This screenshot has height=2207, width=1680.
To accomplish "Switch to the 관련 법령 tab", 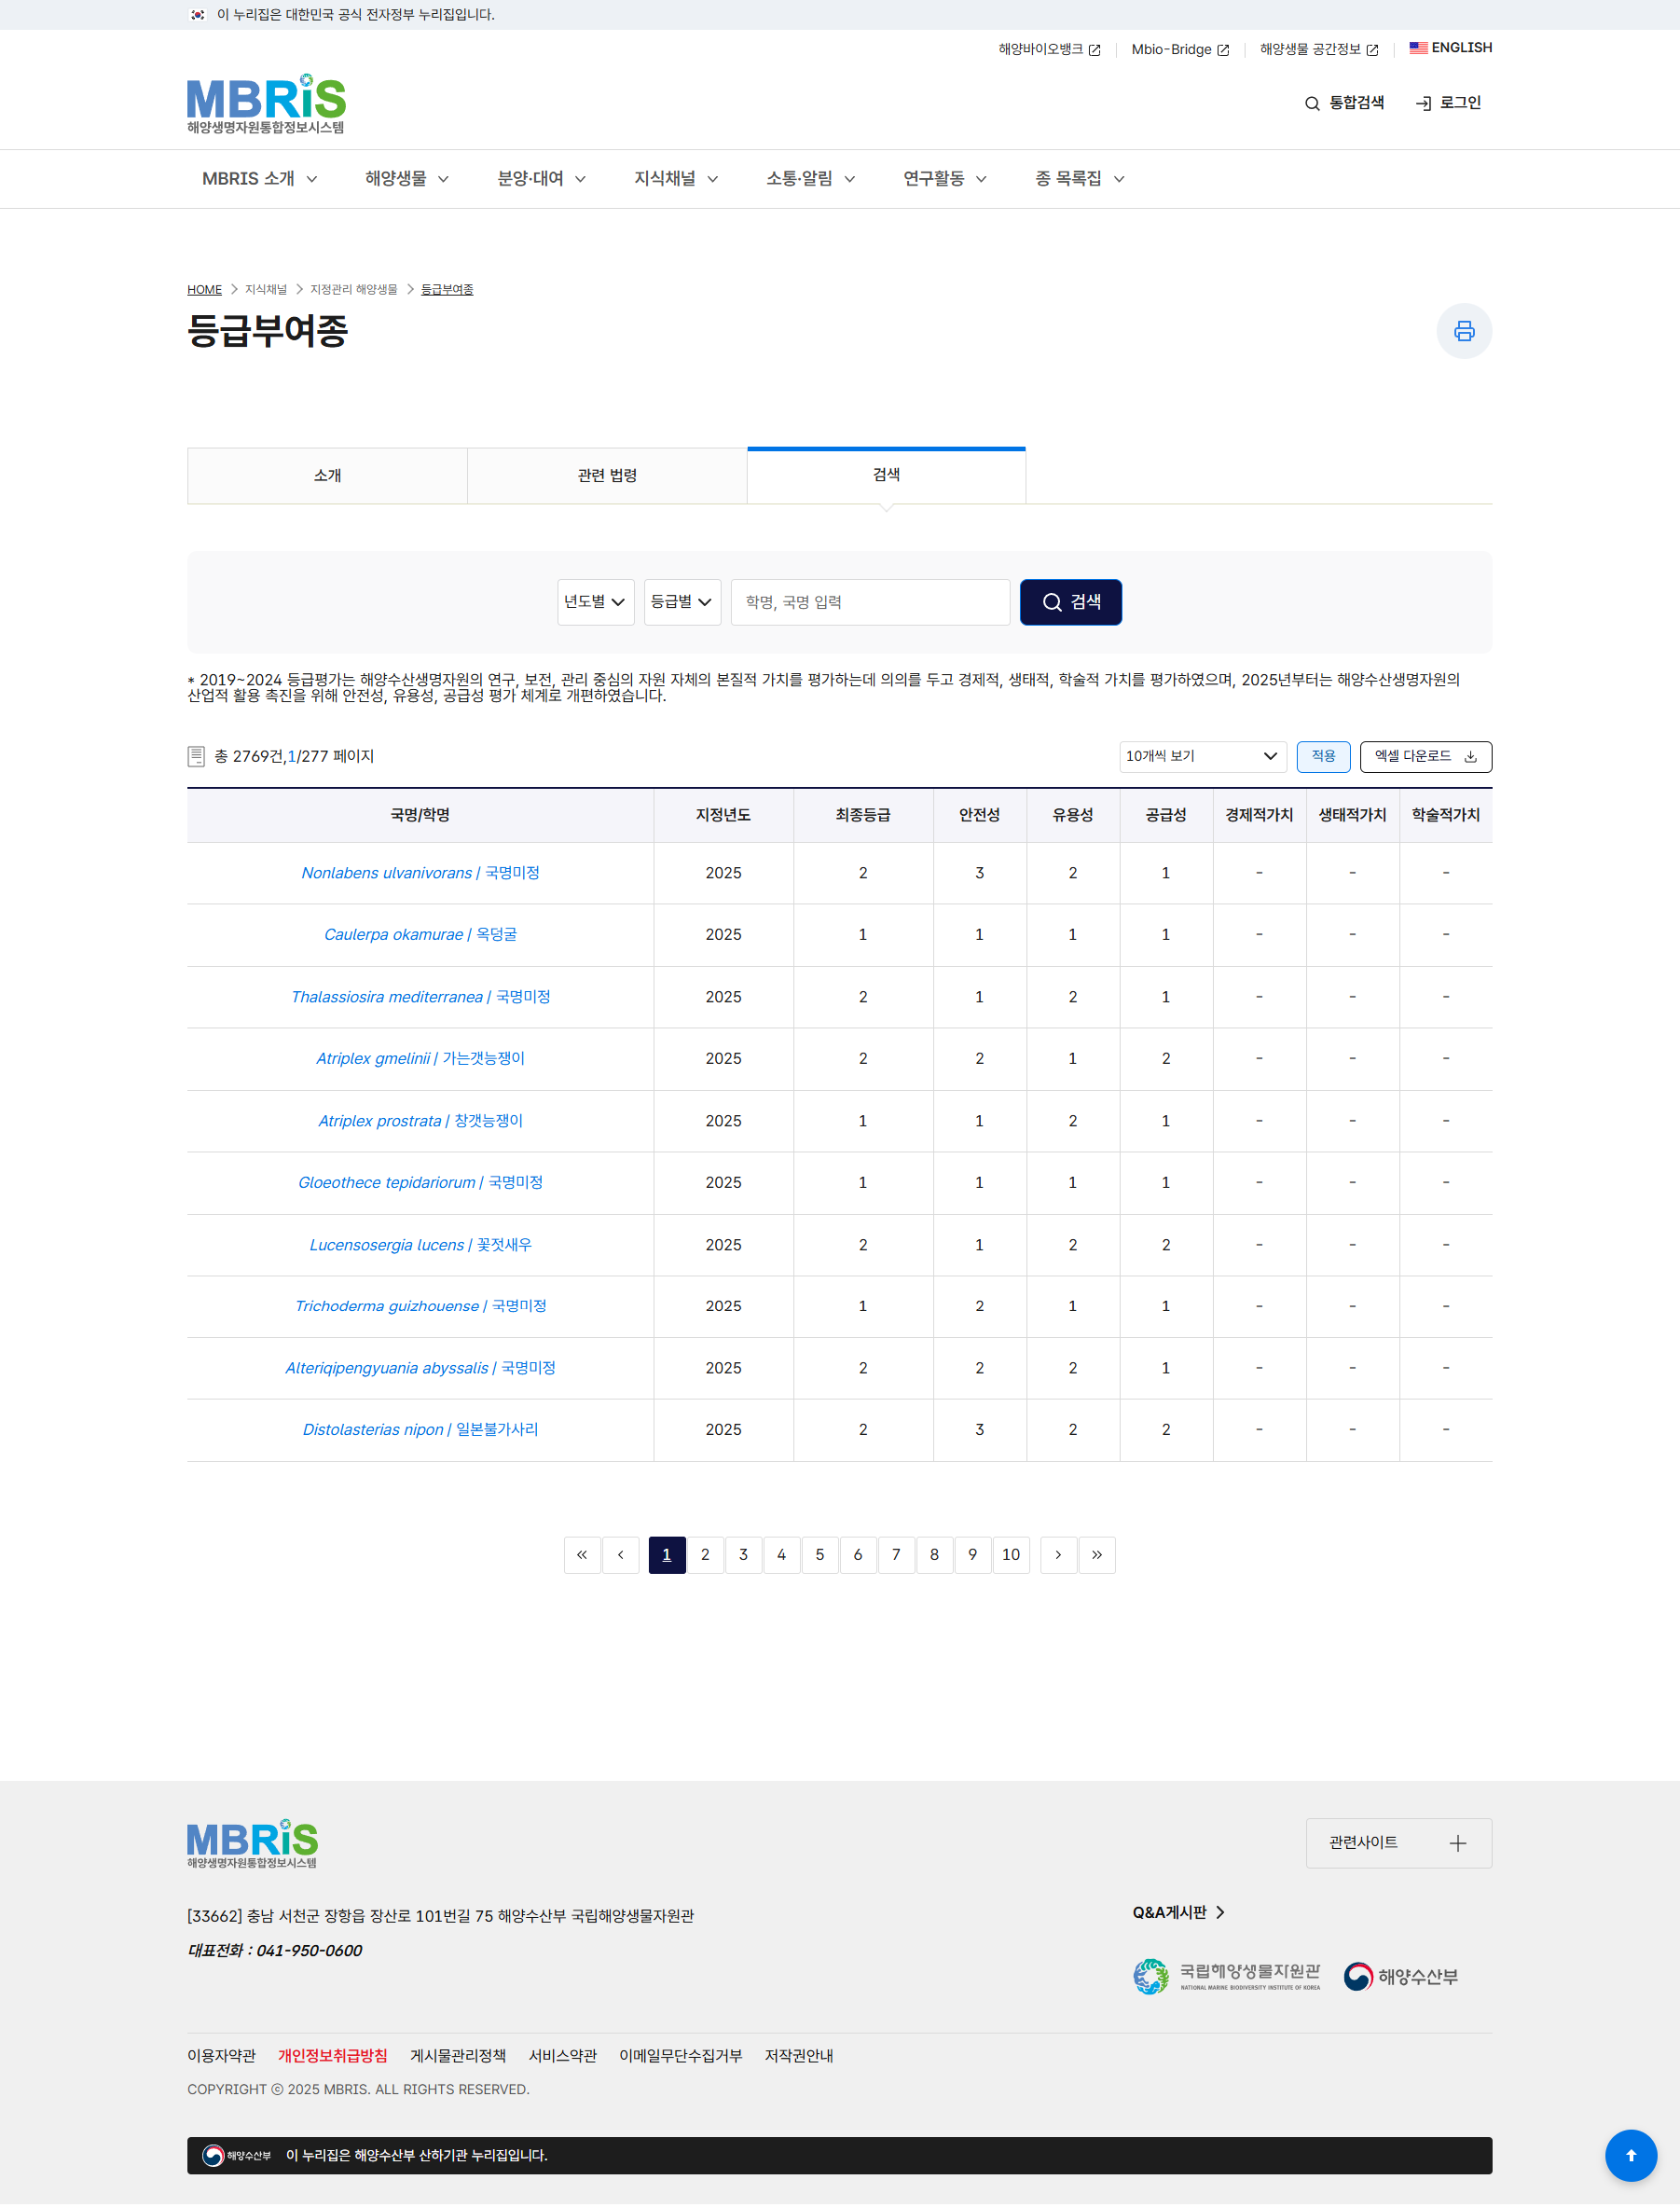I will click(607, 476).
